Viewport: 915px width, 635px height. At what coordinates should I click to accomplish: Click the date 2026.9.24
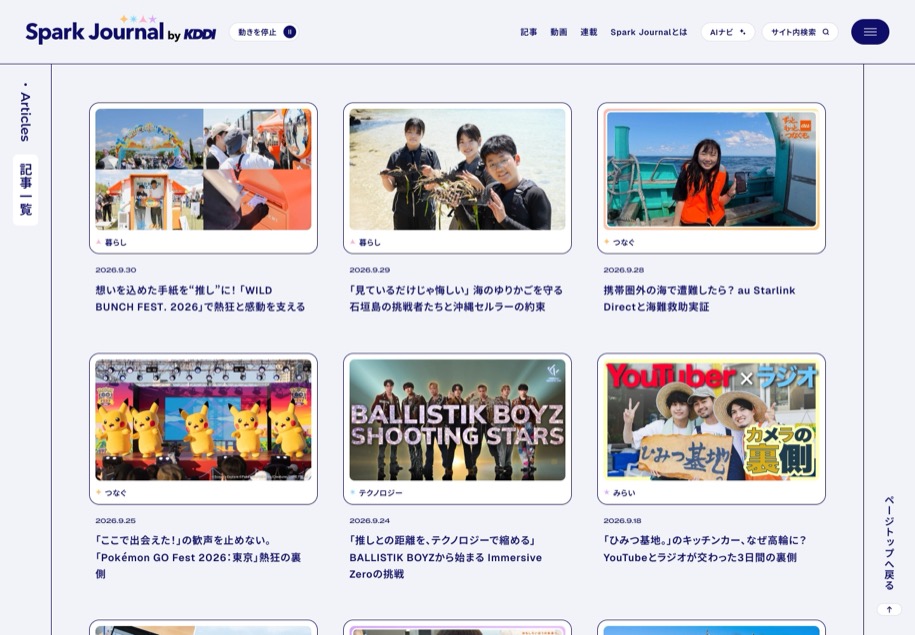369,520
